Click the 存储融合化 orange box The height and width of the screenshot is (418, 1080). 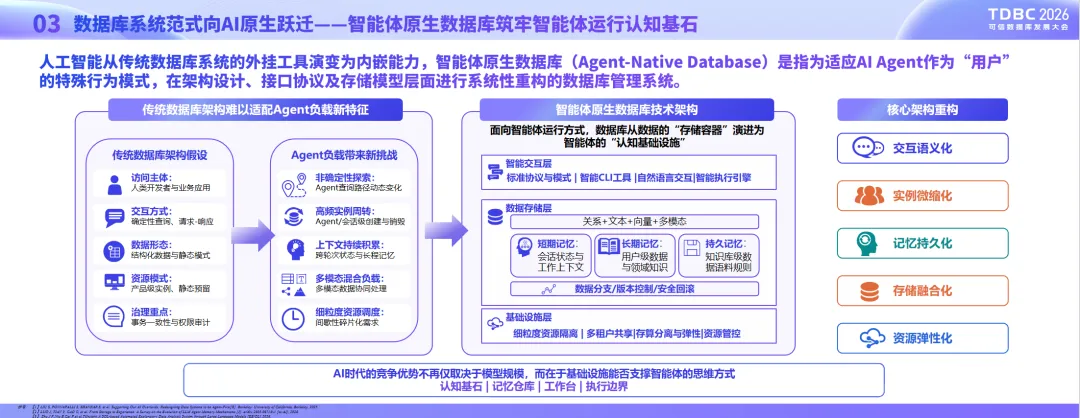922,291
